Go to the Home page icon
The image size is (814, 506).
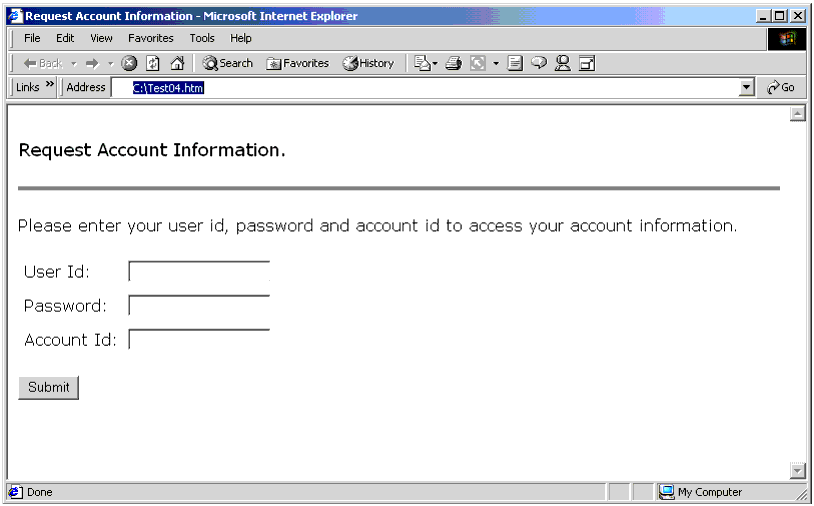click(177, 63)
